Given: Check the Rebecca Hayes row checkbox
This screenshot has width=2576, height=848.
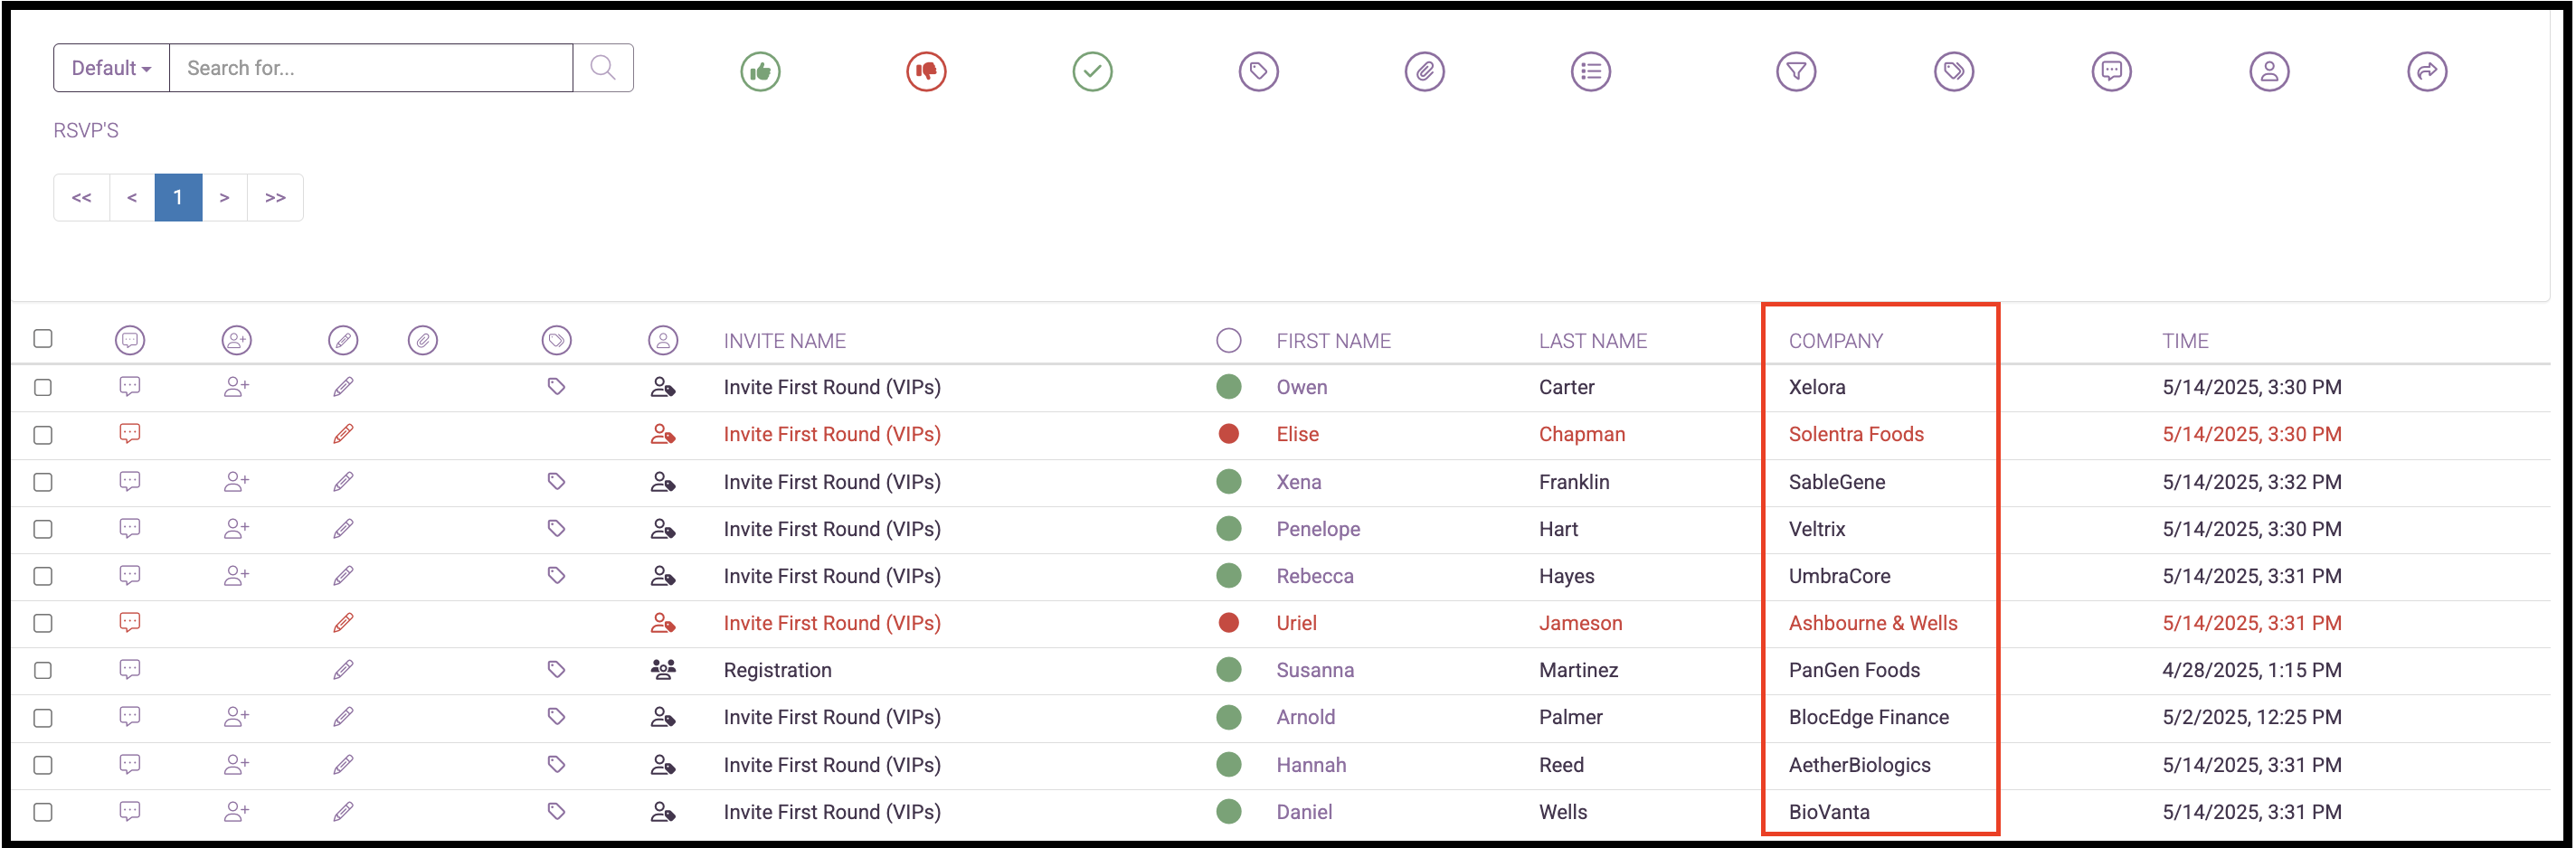Looking at the screenshot, I should pos(43,576).
